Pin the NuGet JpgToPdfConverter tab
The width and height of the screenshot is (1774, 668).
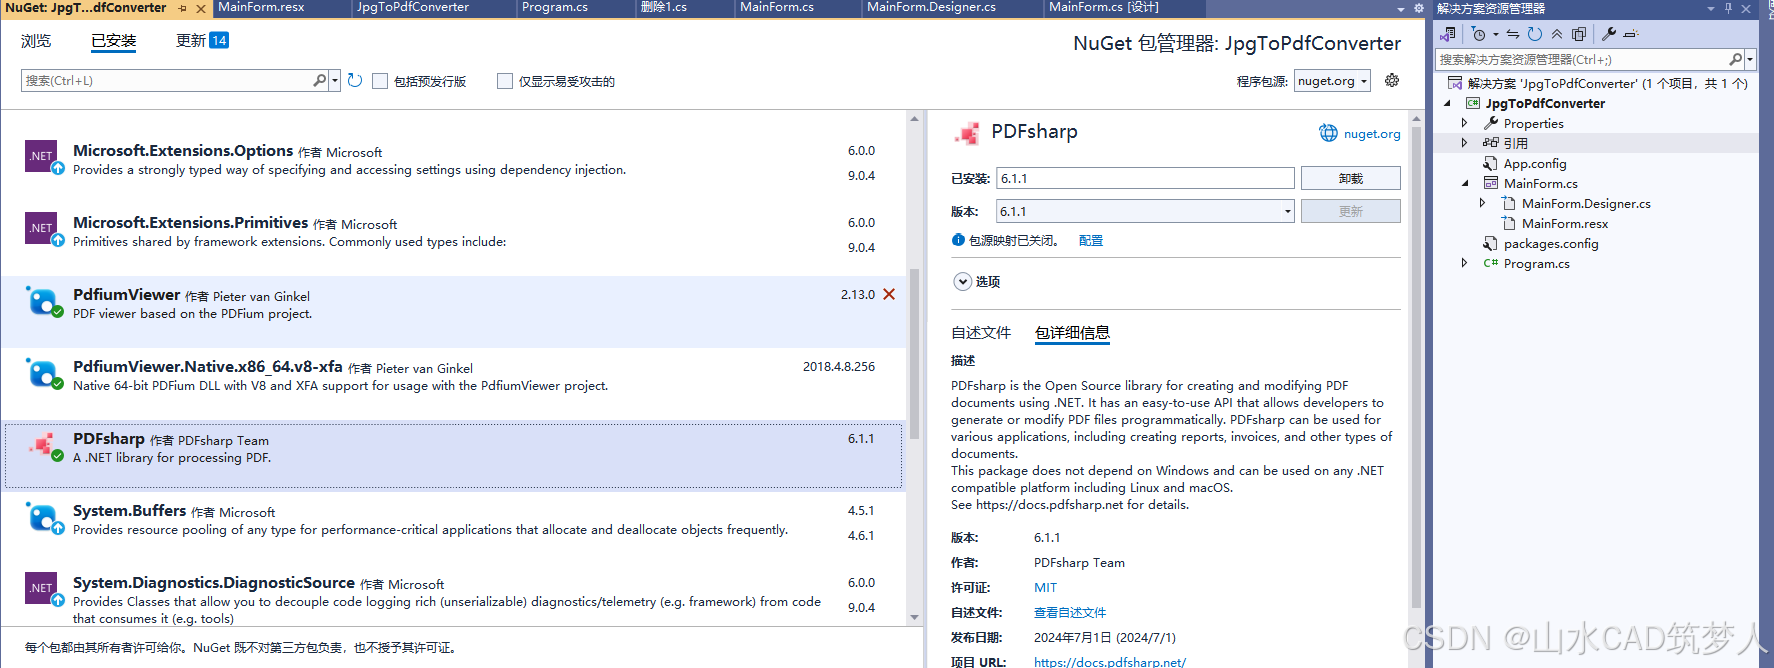pos(183,8)
